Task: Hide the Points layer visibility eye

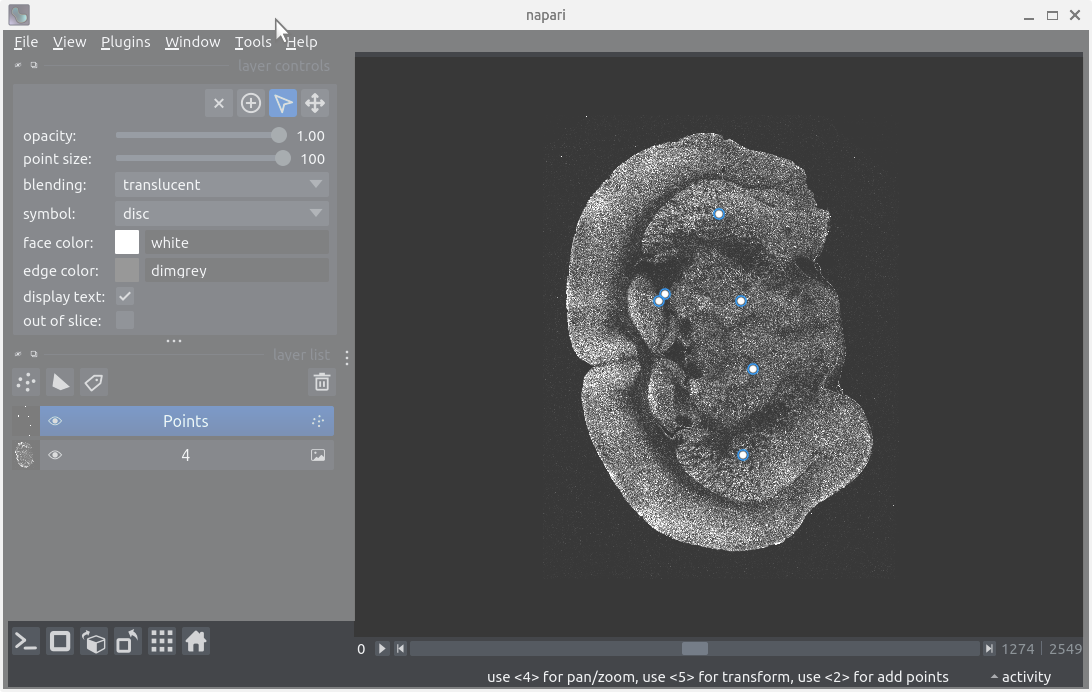Action: coord(55,421)
